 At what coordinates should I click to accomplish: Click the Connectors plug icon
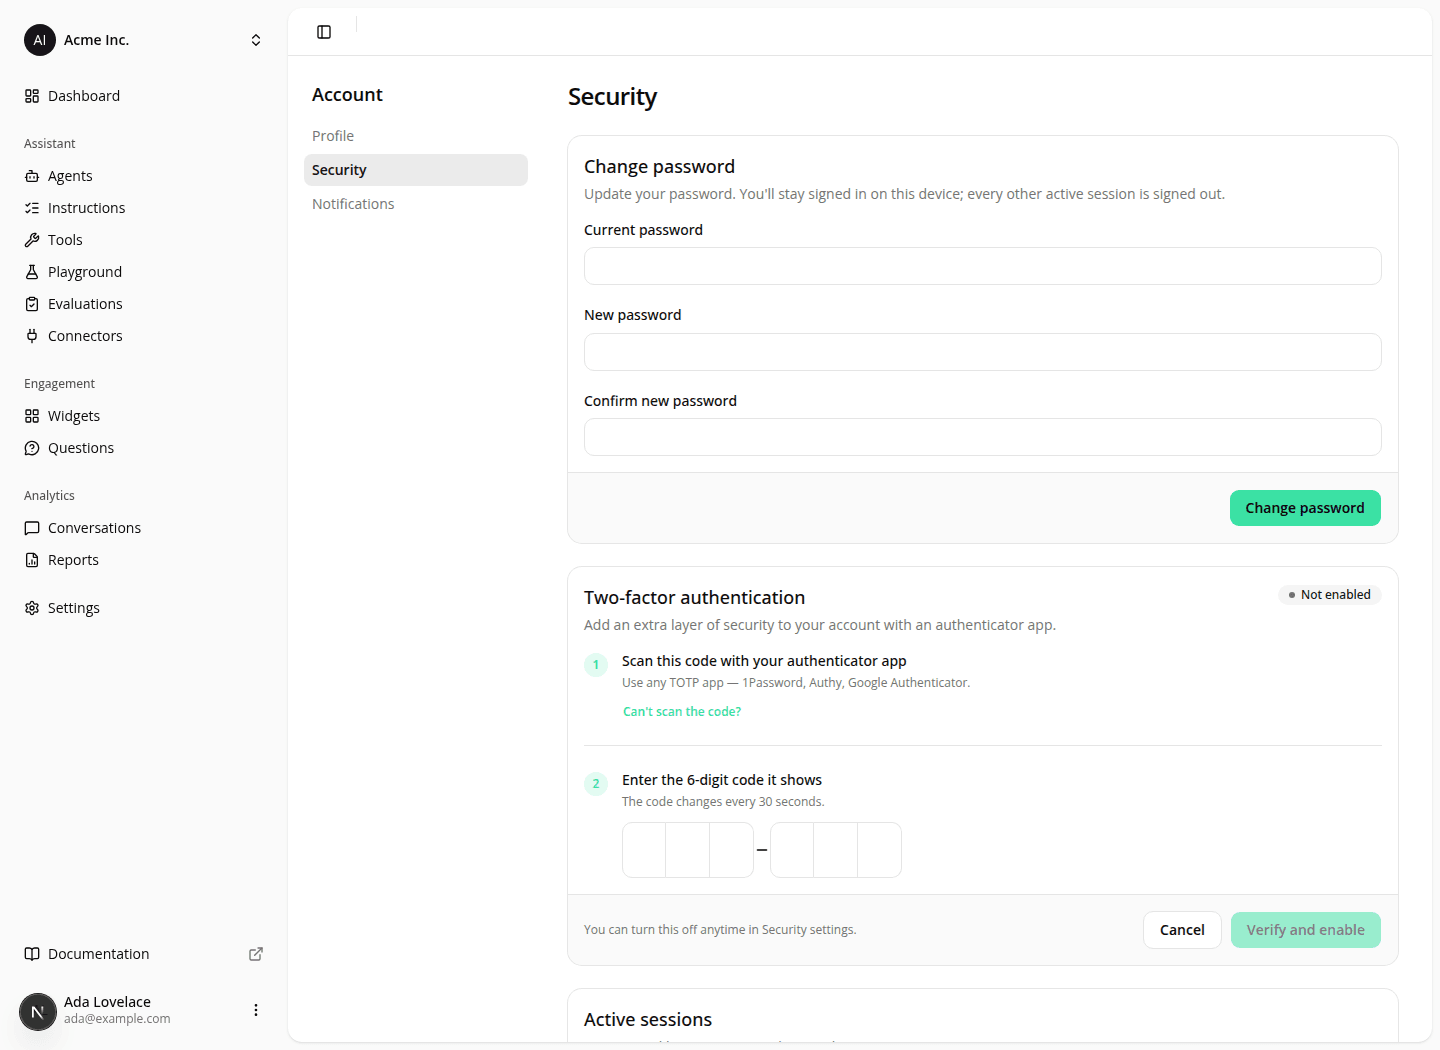point(32,336)
